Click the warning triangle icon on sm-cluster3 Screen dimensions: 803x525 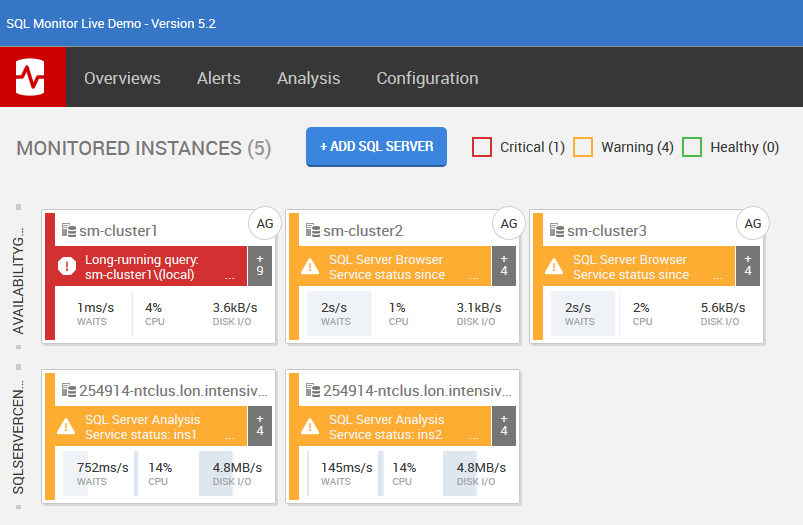(555, 267)
